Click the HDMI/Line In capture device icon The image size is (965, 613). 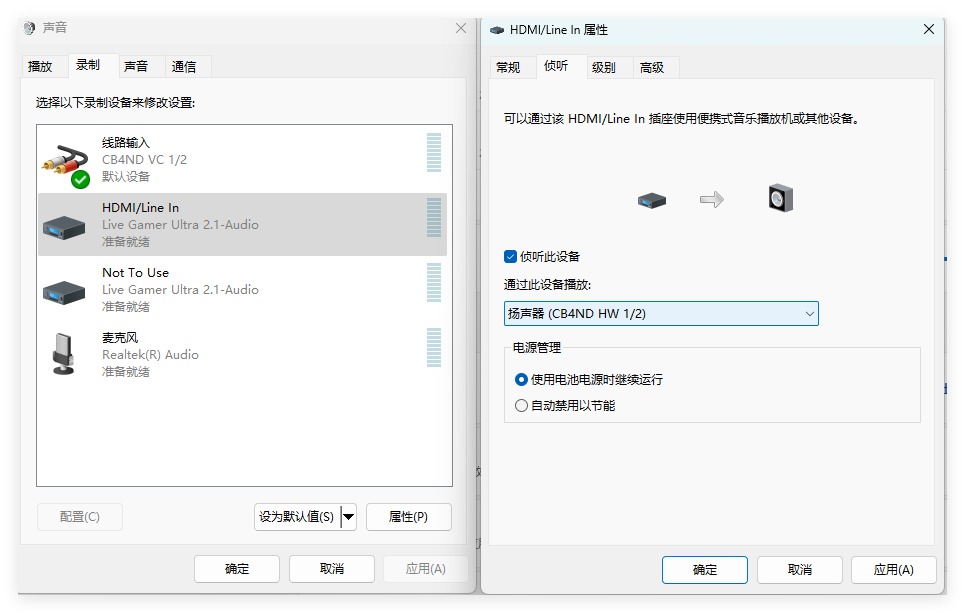click(x=64, y=228)
